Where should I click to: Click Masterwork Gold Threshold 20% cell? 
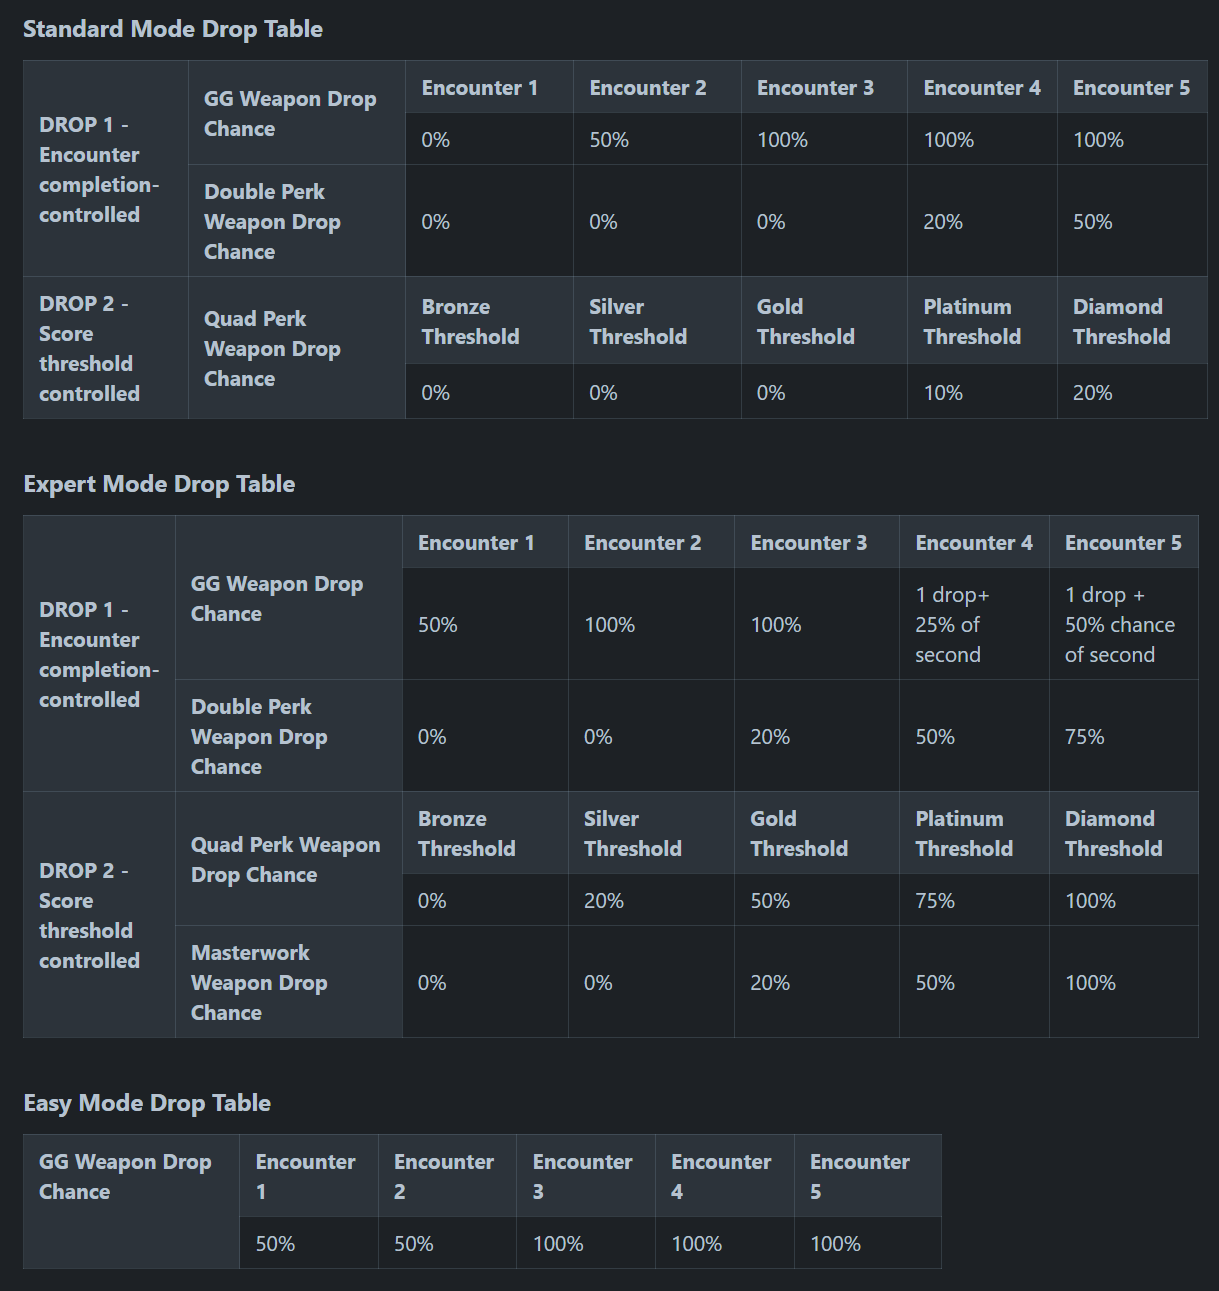tap(817, 982)
